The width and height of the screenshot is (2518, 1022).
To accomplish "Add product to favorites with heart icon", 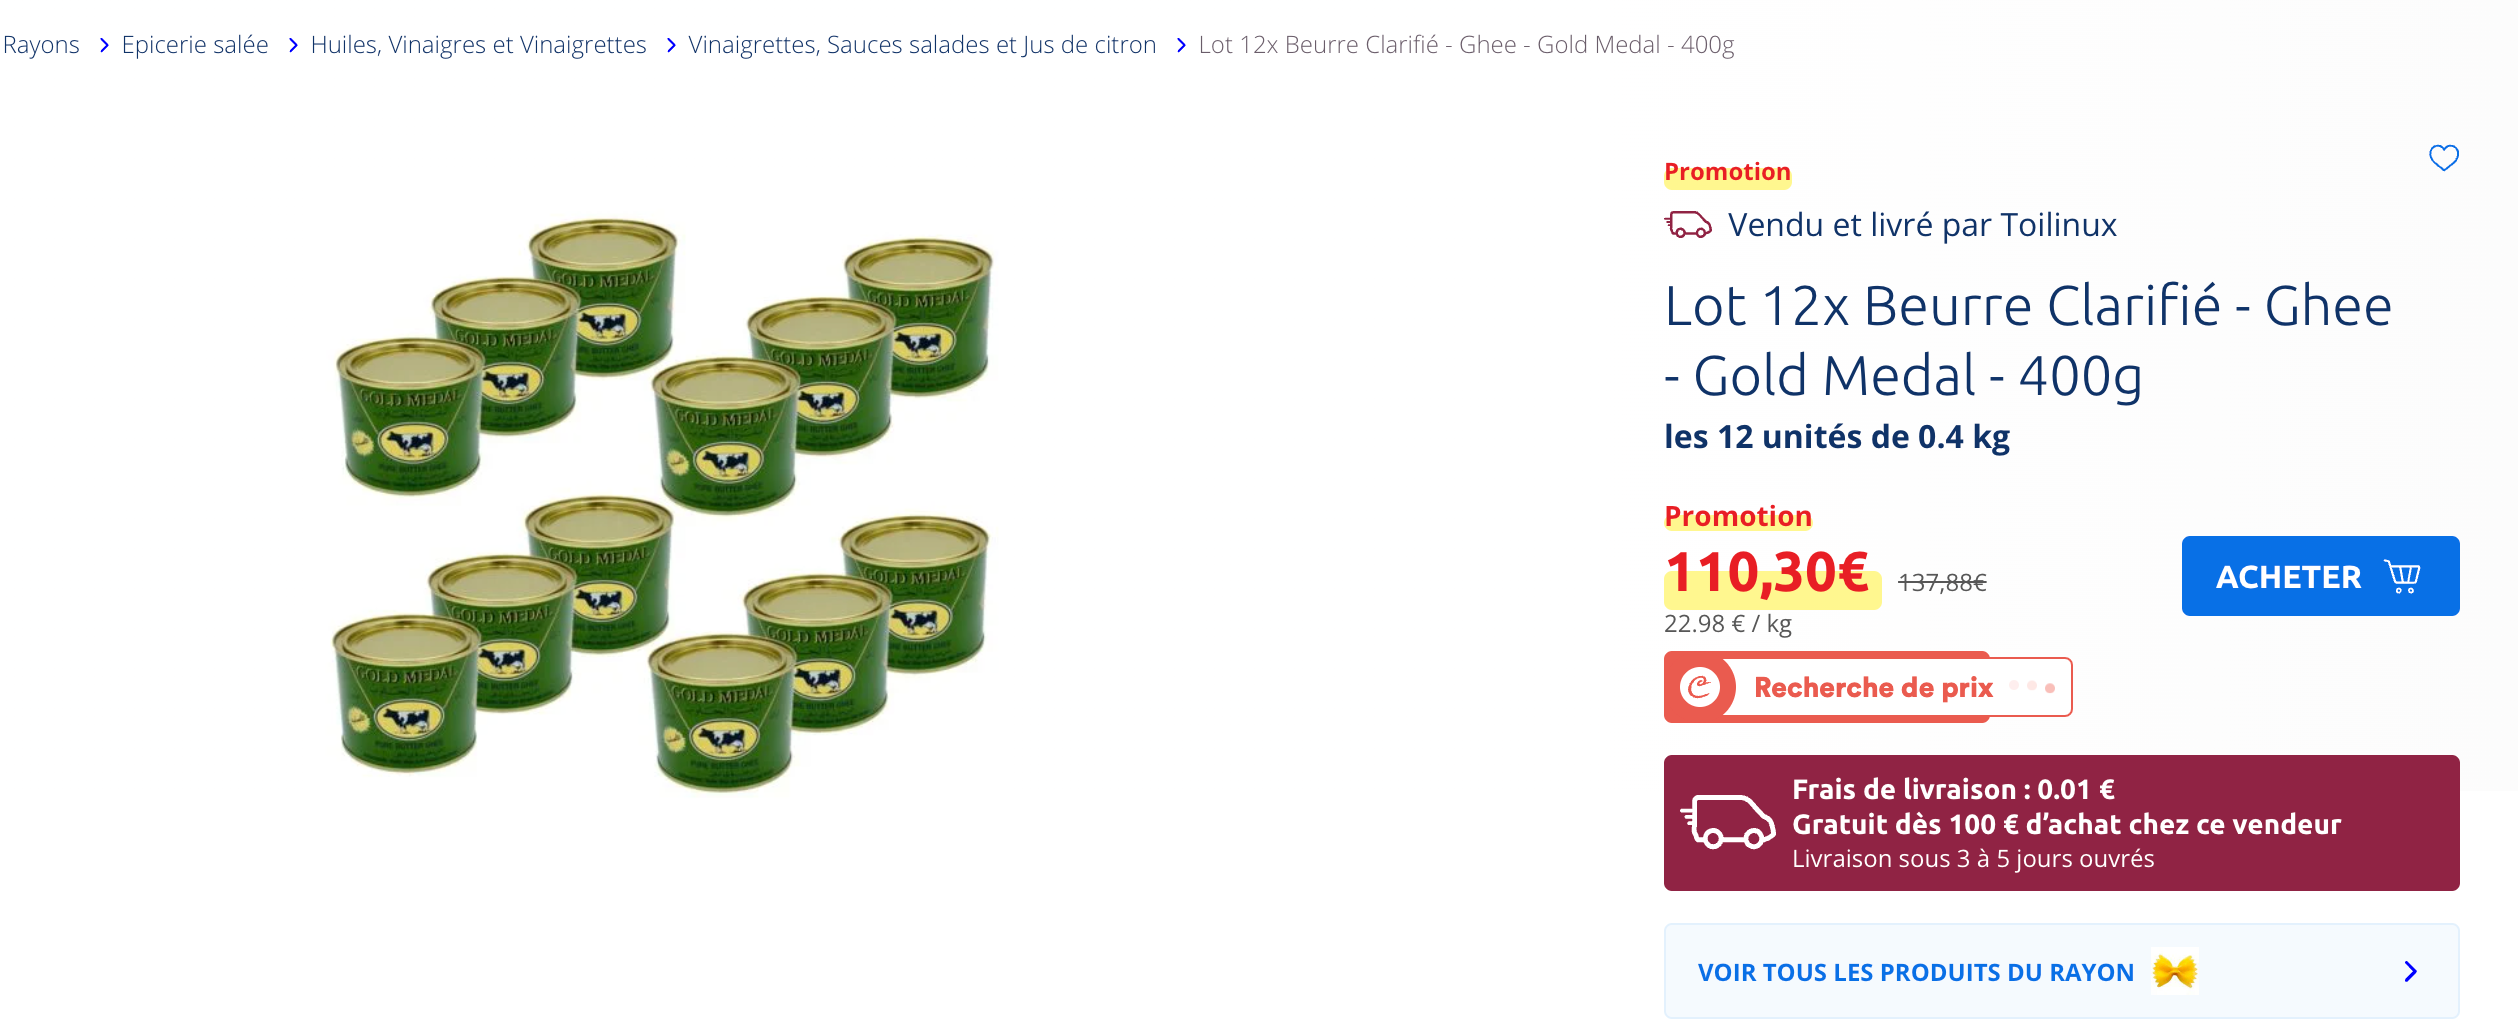I will point(2443,158).
